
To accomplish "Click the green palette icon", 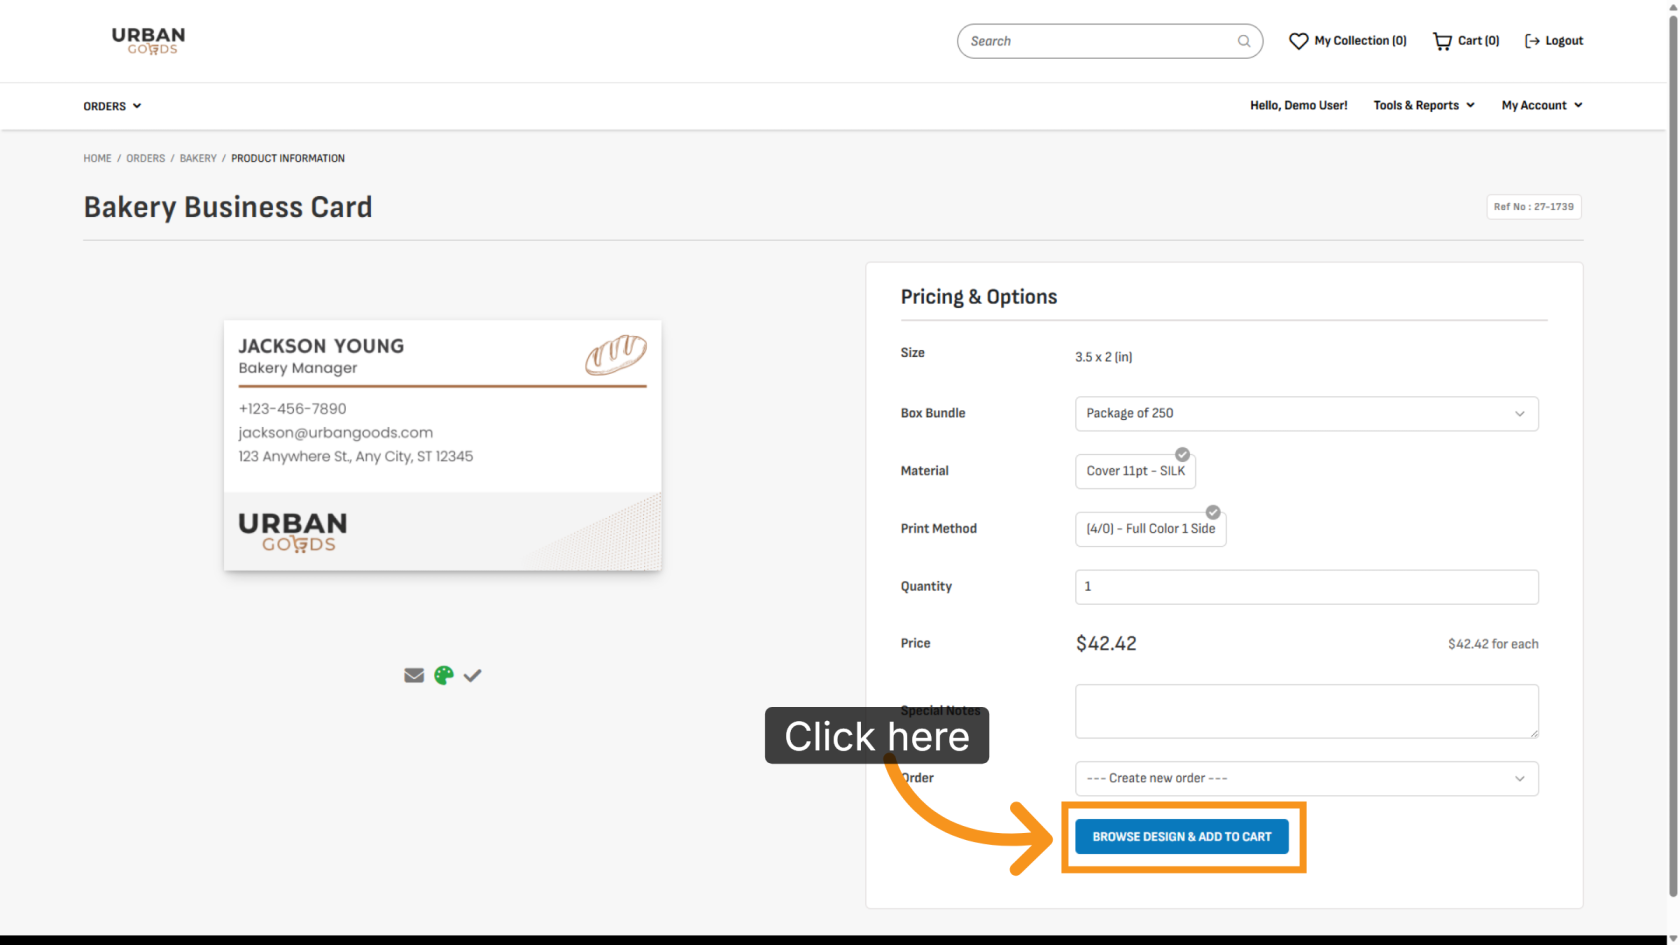I will [x=444, y=676].
